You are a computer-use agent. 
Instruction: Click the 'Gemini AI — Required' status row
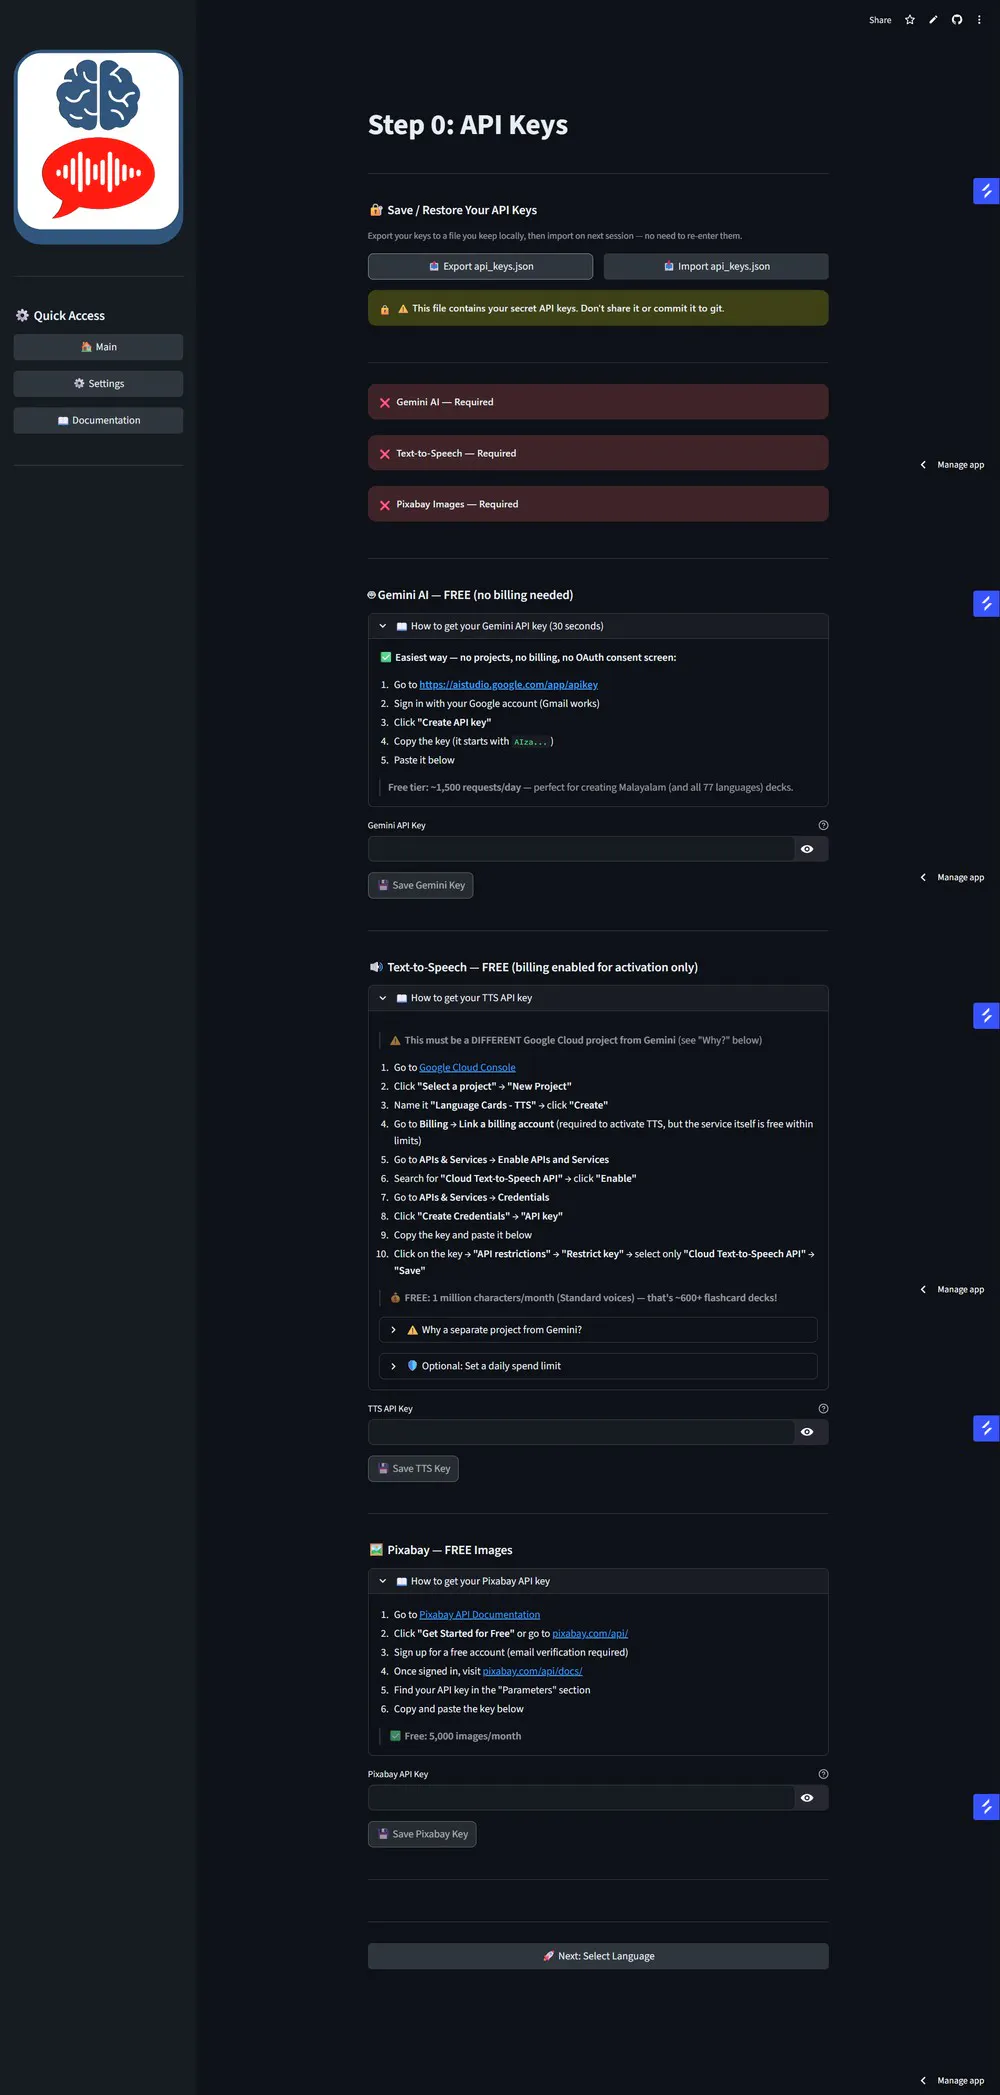pyautogui.click(x=598, y=402)
